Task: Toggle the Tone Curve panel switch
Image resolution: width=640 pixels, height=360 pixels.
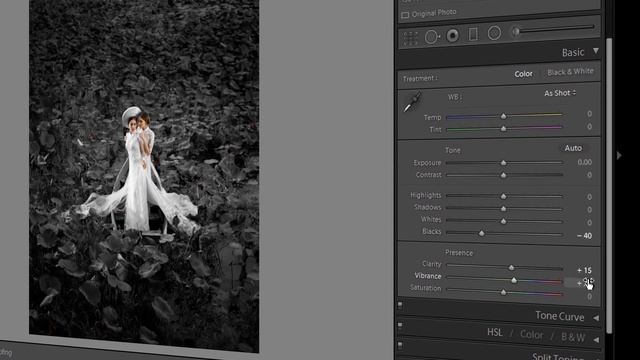Action: (400, 304)
